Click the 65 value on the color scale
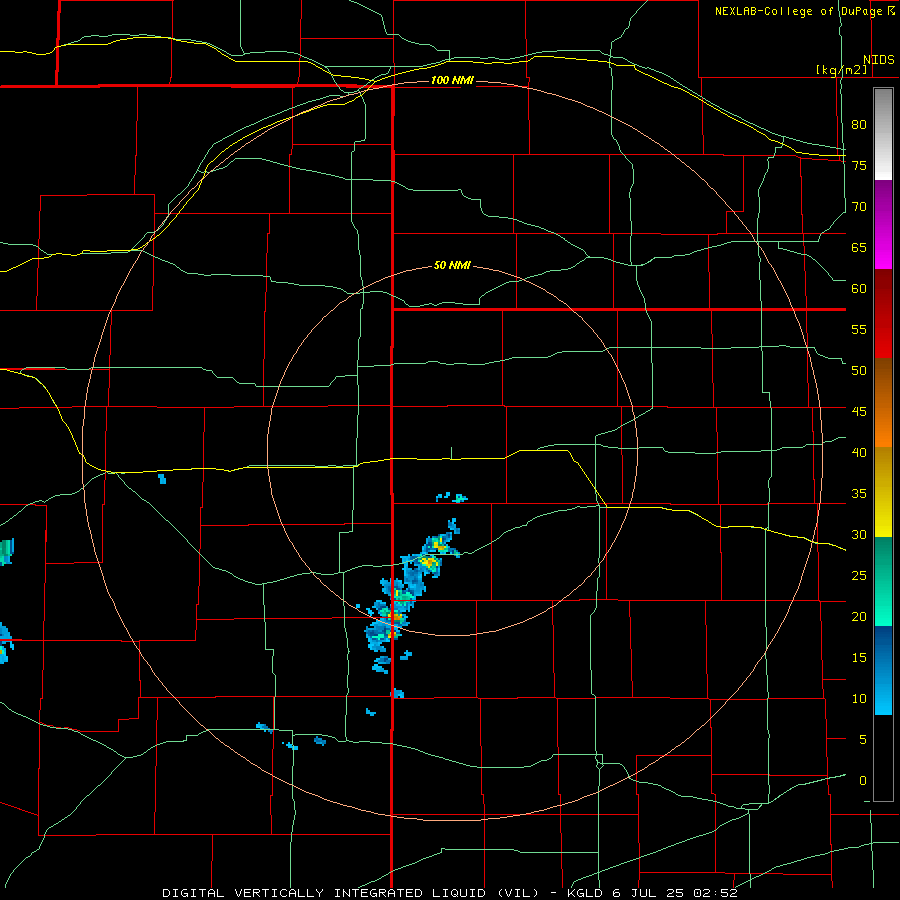The height and width of the screenshot is (900, 900). [x=859, y=247]
